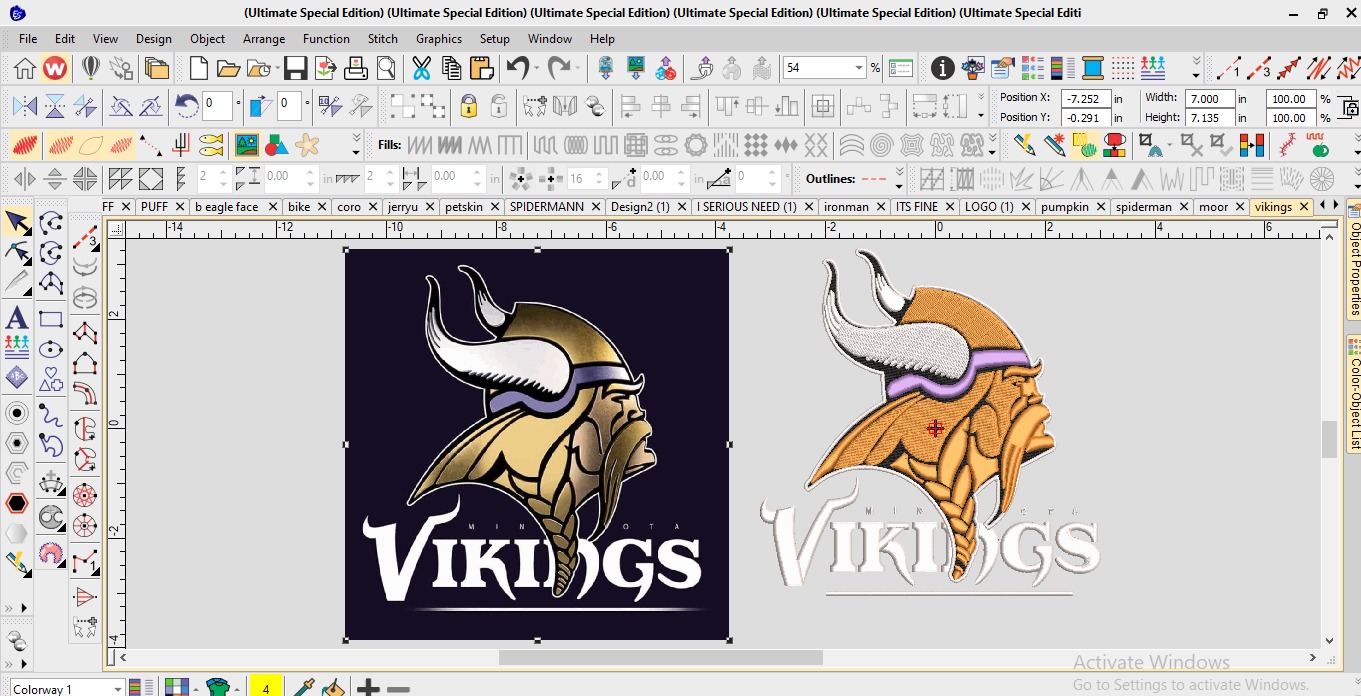This screenshot has width=1361, height=696.
Task: Open the Stitch menu
Action: pyautogui.click(x=383, y=38)
